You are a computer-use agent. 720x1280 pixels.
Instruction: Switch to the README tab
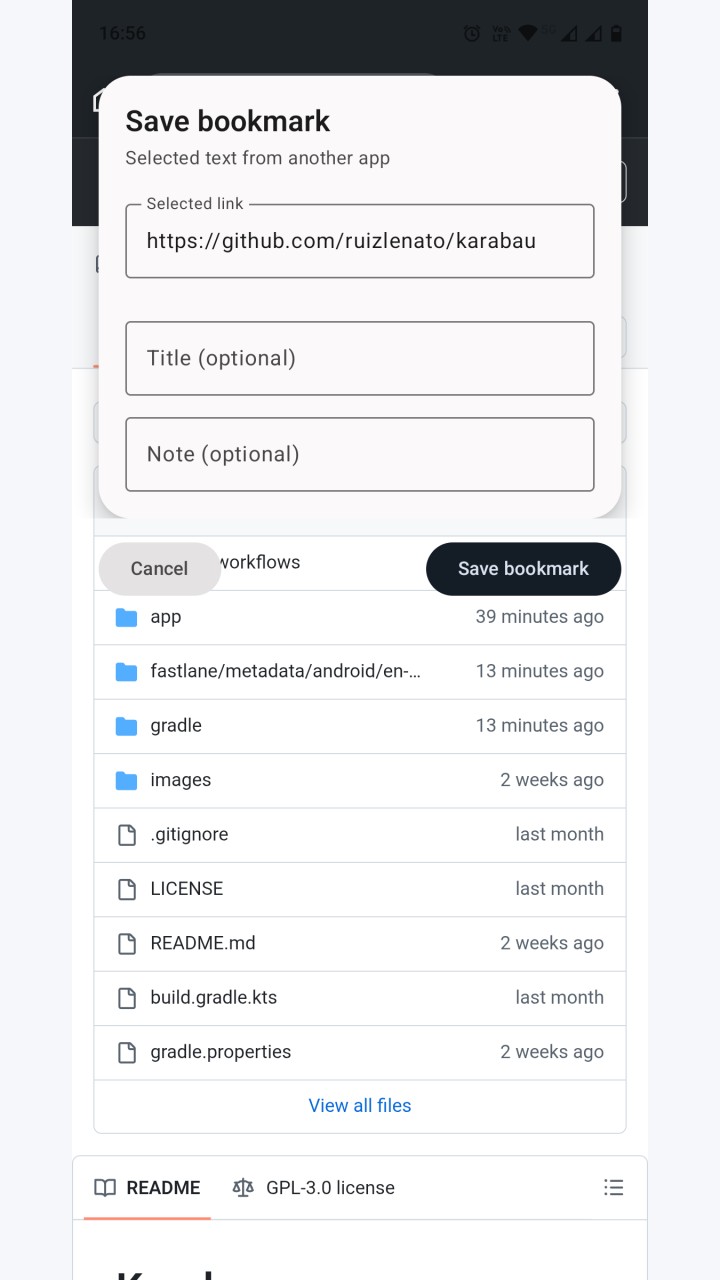147,1188
